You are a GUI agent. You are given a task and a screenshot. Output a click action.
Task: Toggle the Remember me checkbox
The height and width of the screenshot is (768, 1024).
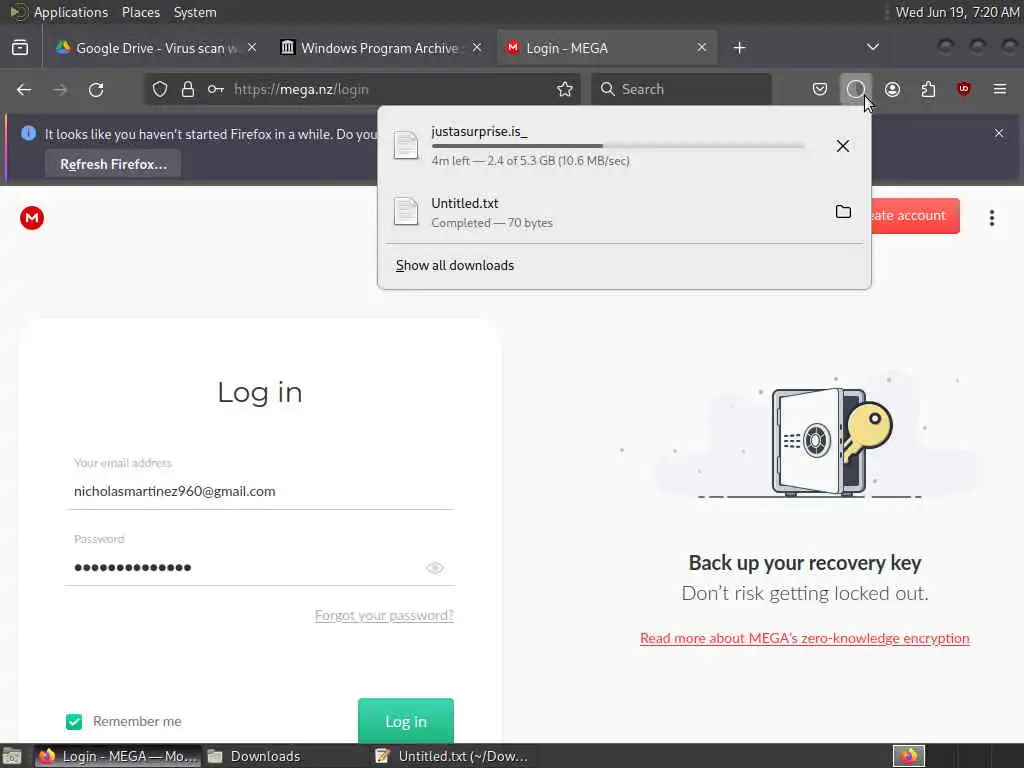tap(74, 722)
